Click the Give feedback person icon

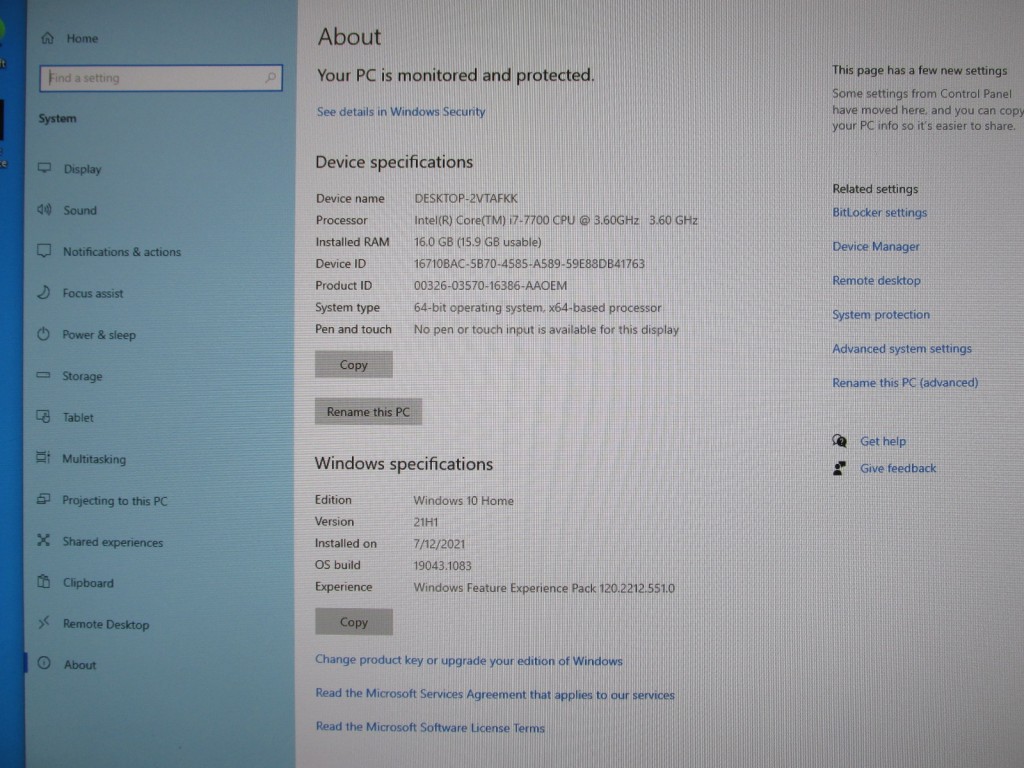coord(840,468)
